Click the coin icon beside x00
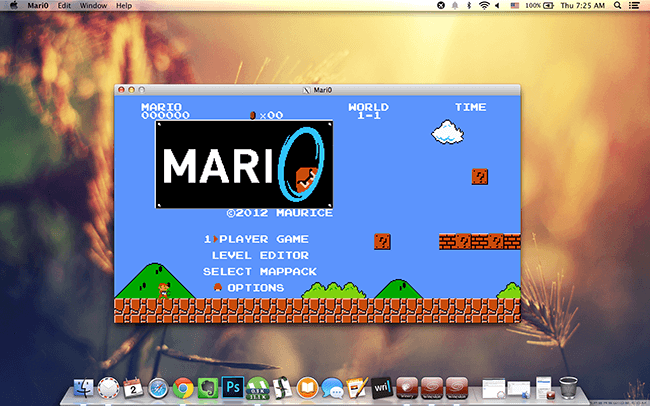This screenshot has height=406, width=650. click(x=252, y=115)
